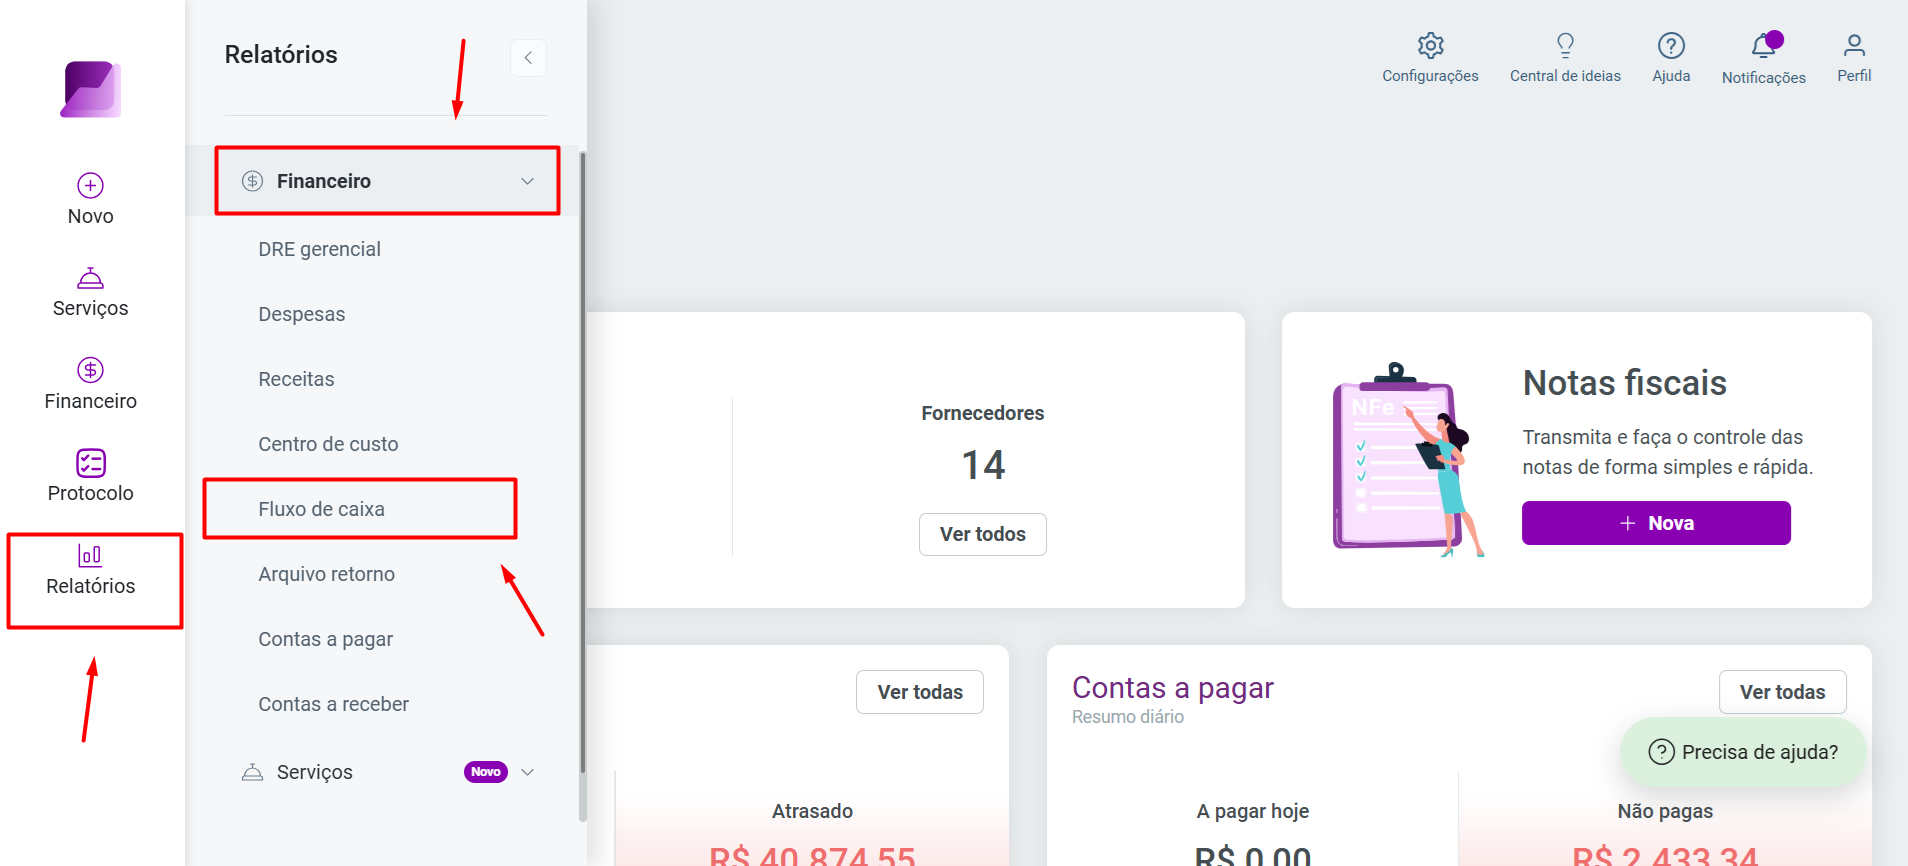This screenshot has width=1908, height=866.
Task: Open Relatórios chart icon in sidebar
Action: (x=91, y=555)
